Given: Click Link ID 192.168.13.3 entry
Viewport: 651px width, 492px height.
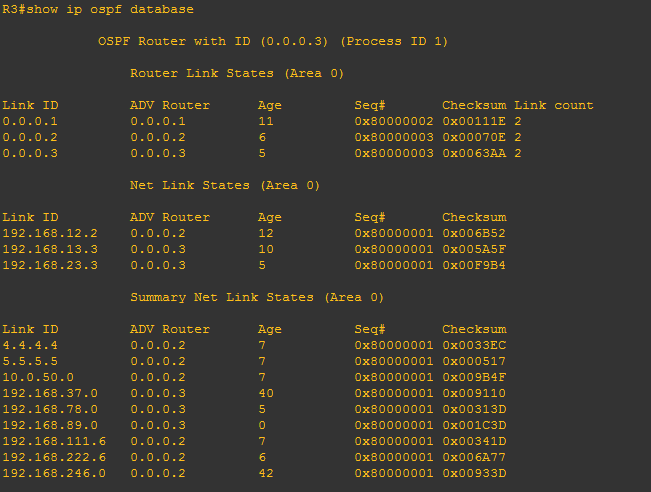Looking at the screenshot, I should click(50, 249).
